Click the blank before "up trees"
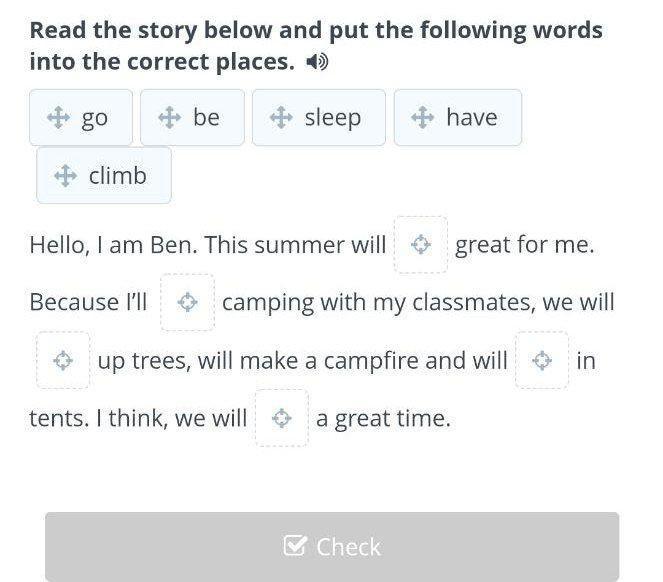 click(x=63, y=361)
